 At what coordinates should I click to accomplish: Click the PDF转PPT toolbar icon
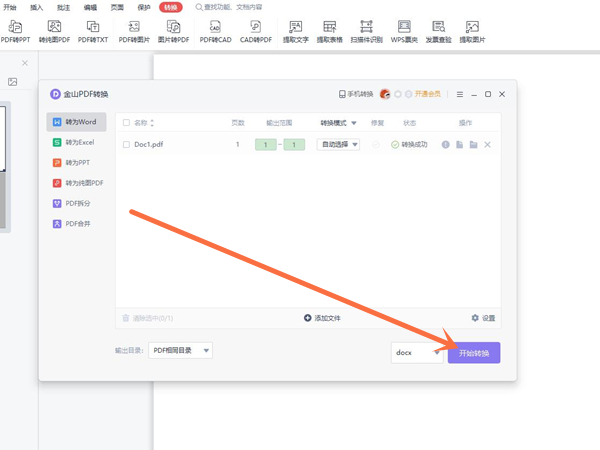(x=15, y=32)
